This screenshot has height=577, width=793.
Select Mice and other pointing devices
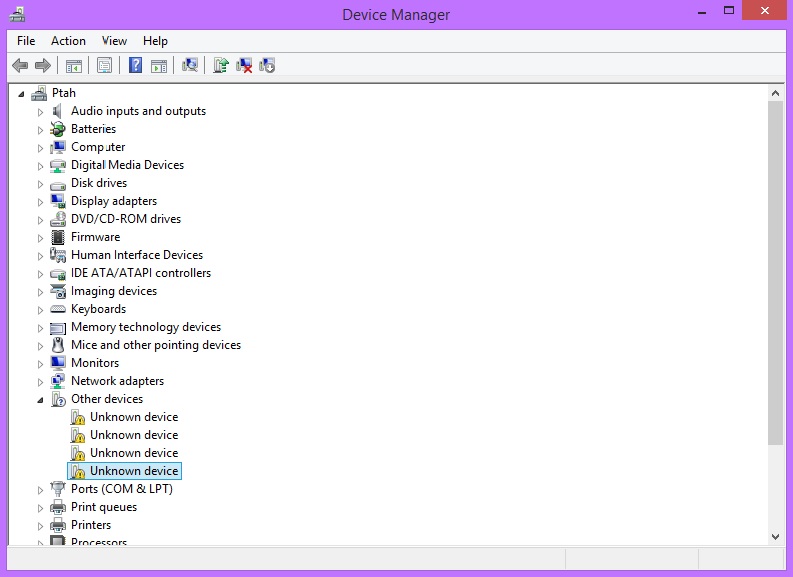pos(155,345)
